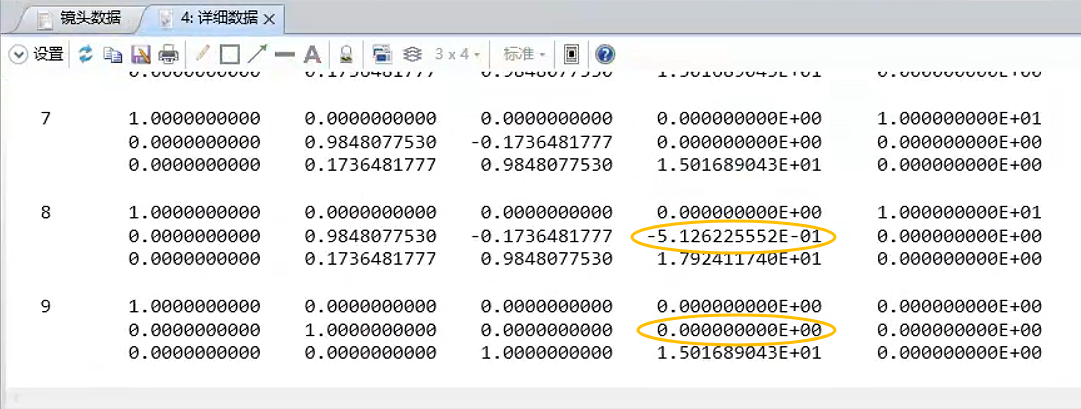Click the clone window icon
This screenshot has height=409, width=1081.
(381, 54)
